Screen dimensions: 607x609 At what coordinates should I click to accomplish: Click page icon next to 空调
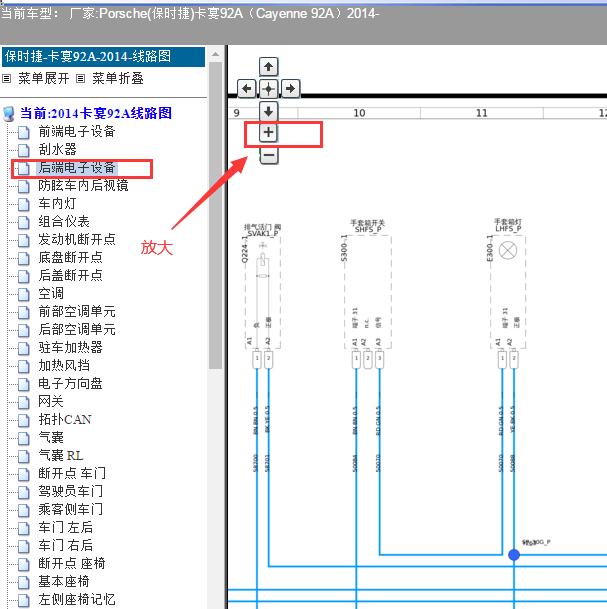(24, 294)
